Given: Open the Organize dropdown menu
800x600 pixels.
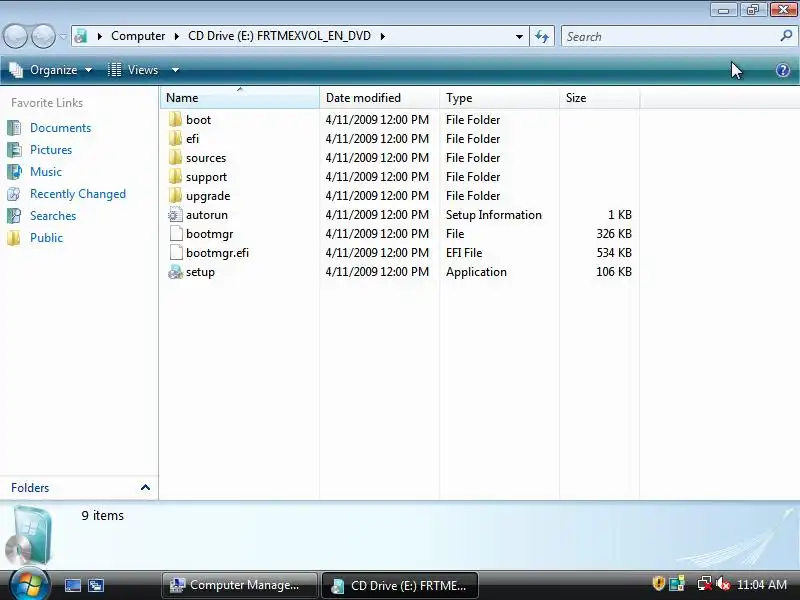Looking at the screenshot, I should 51,70.
